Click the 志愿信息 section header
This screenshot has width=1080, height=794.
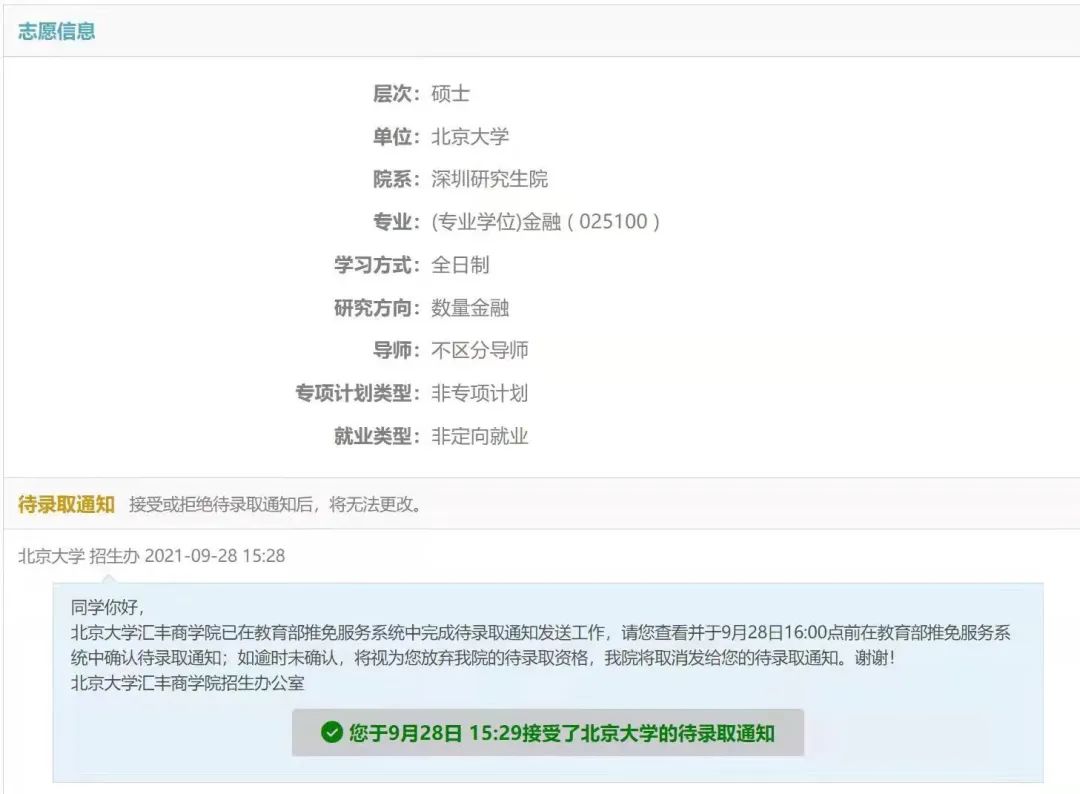pyautogui.click(x=56, y=31)
